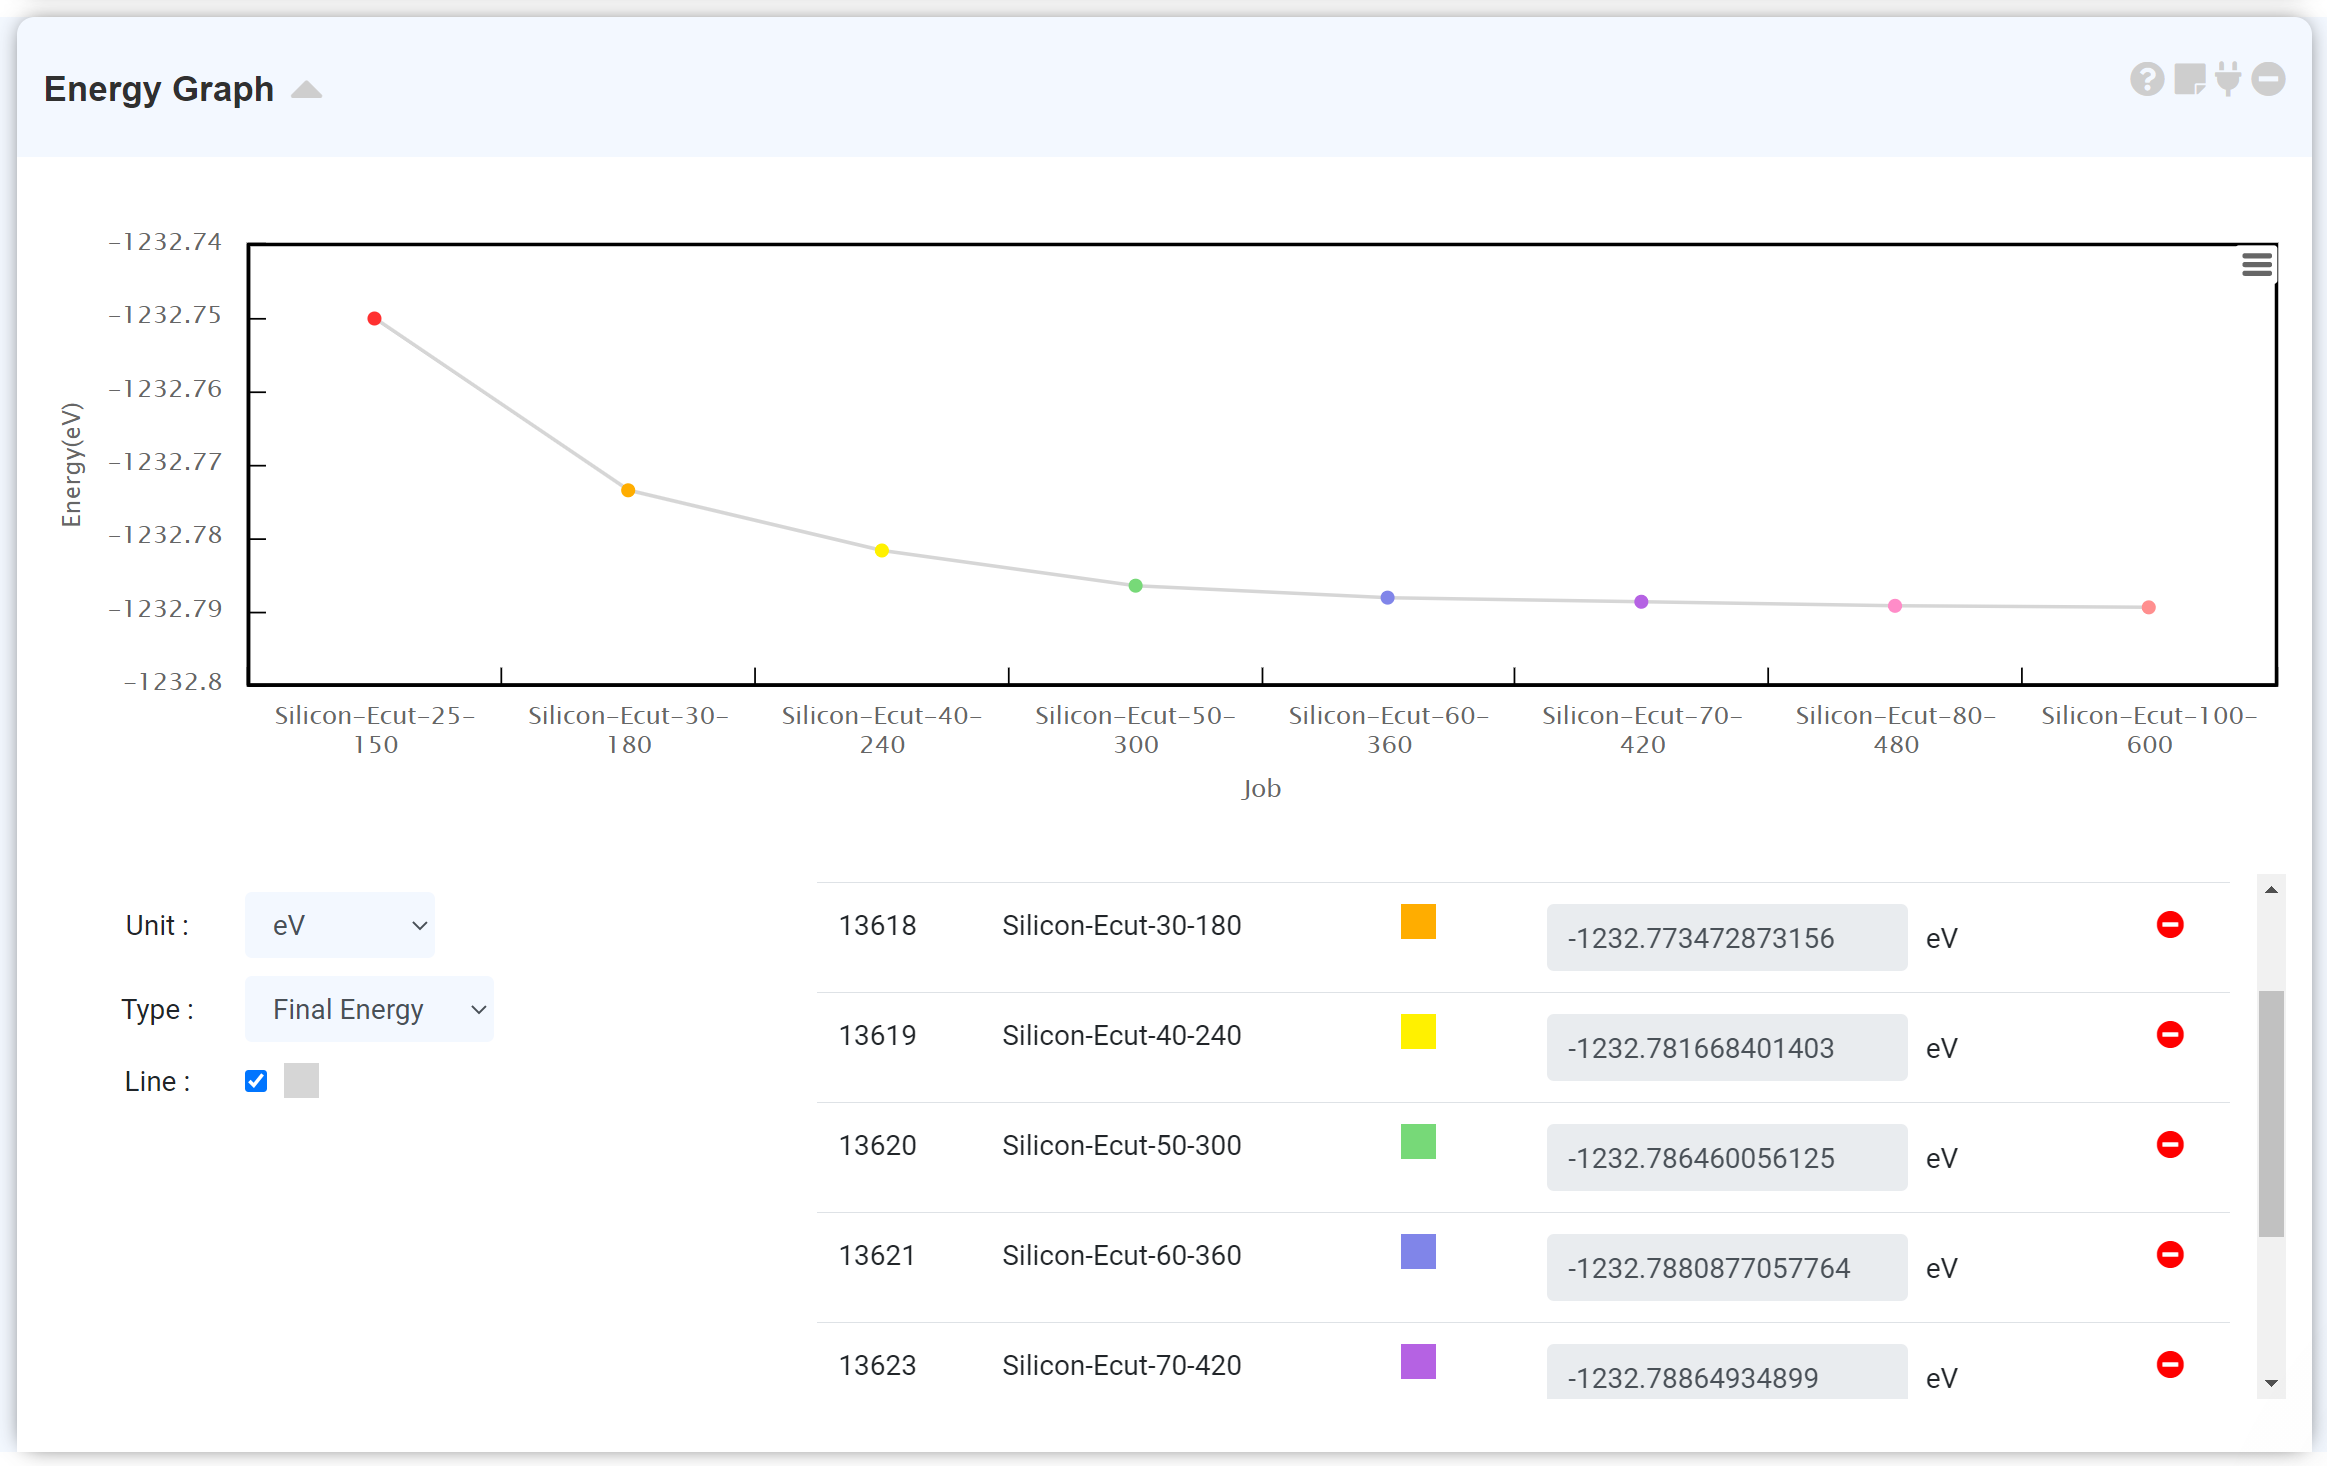Viewport: 2327px width, 1466px height.
Task: Click the help question mark icon
Action: [2146, 79]
